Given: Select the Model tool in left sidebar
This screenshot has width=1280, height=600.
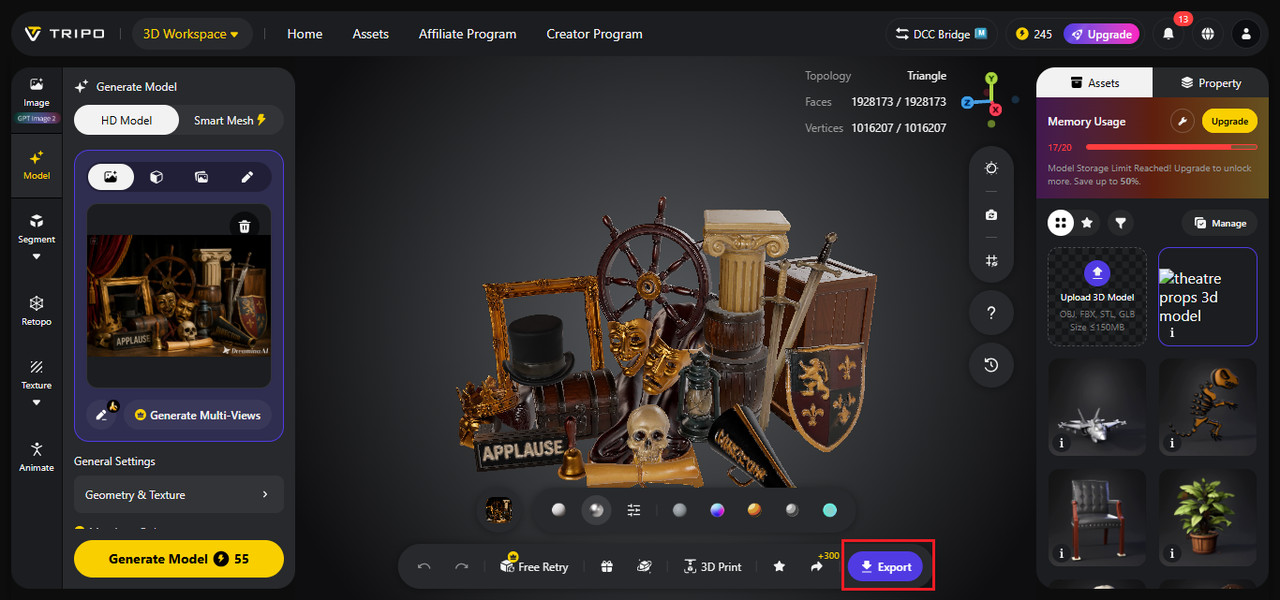Looking at the screenshot, I should (37, 165).
